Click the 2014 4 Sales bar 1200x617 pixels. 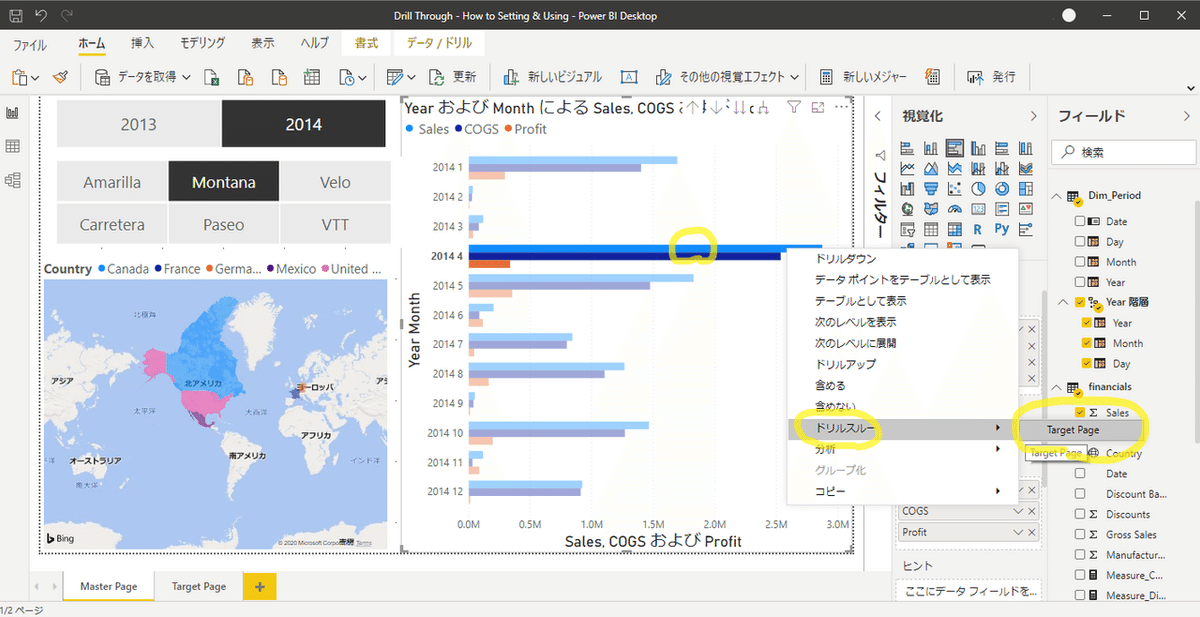[x=645, y=247]
